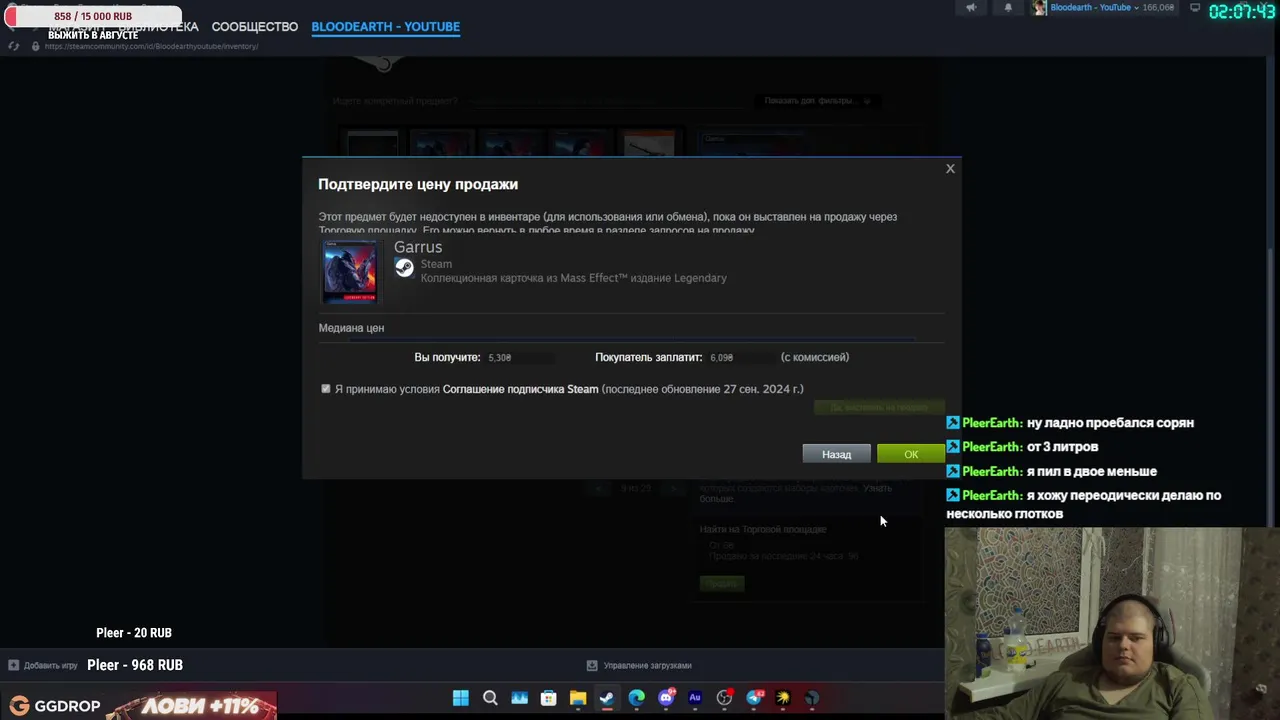Confirm the sale with the OK button
1280x720 pixels.
pos(910,455)
